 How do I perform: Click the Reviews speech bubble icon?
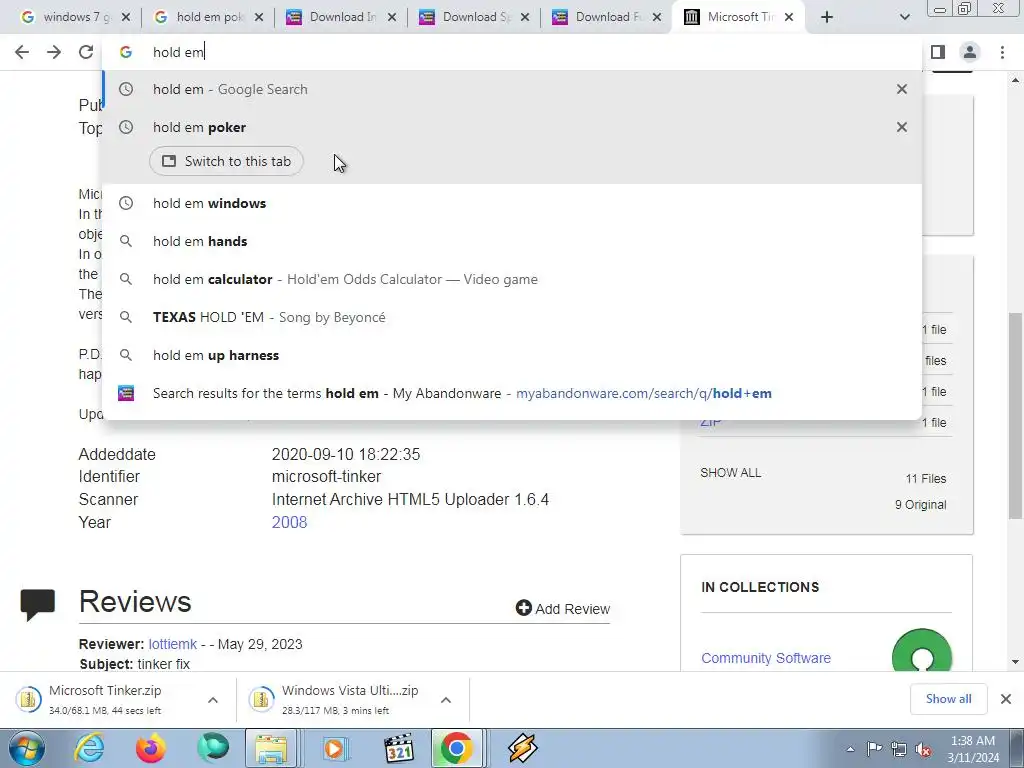coord(38,604)
